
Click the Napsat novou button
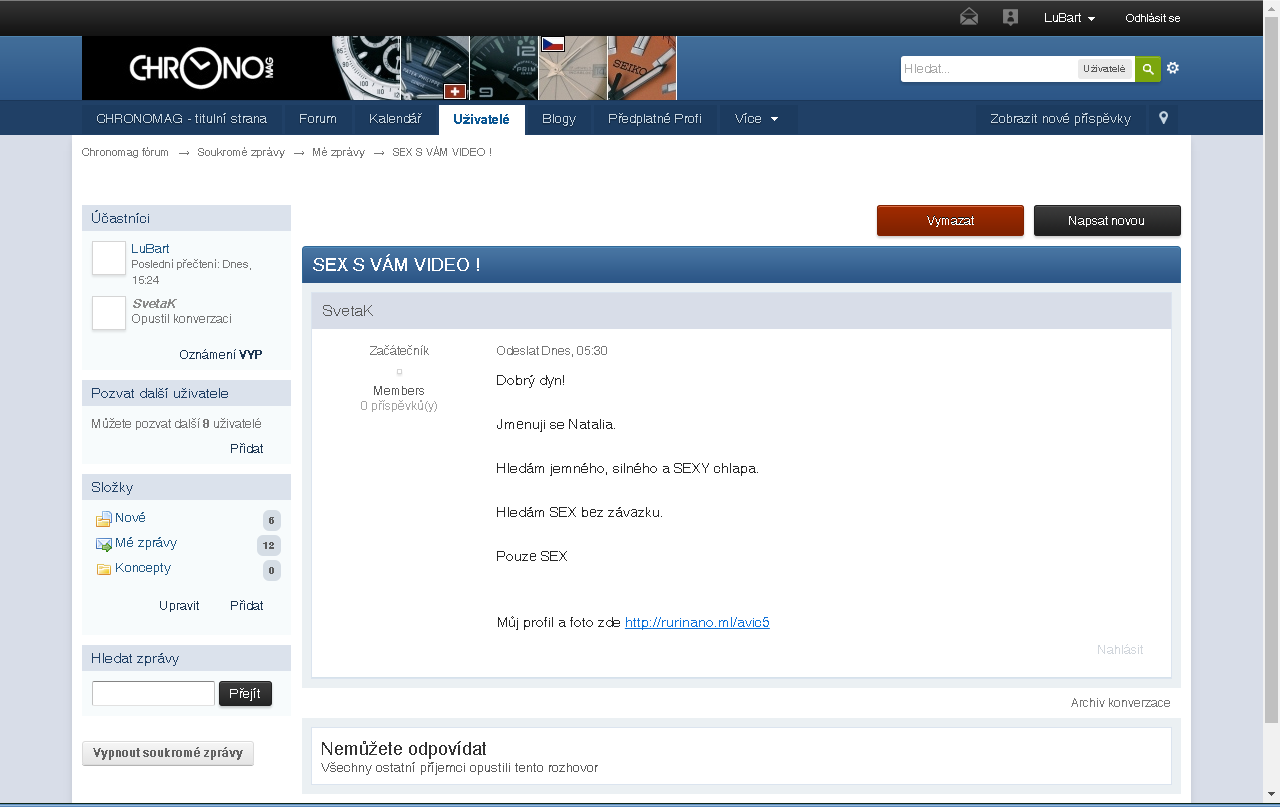(1106, 220)
